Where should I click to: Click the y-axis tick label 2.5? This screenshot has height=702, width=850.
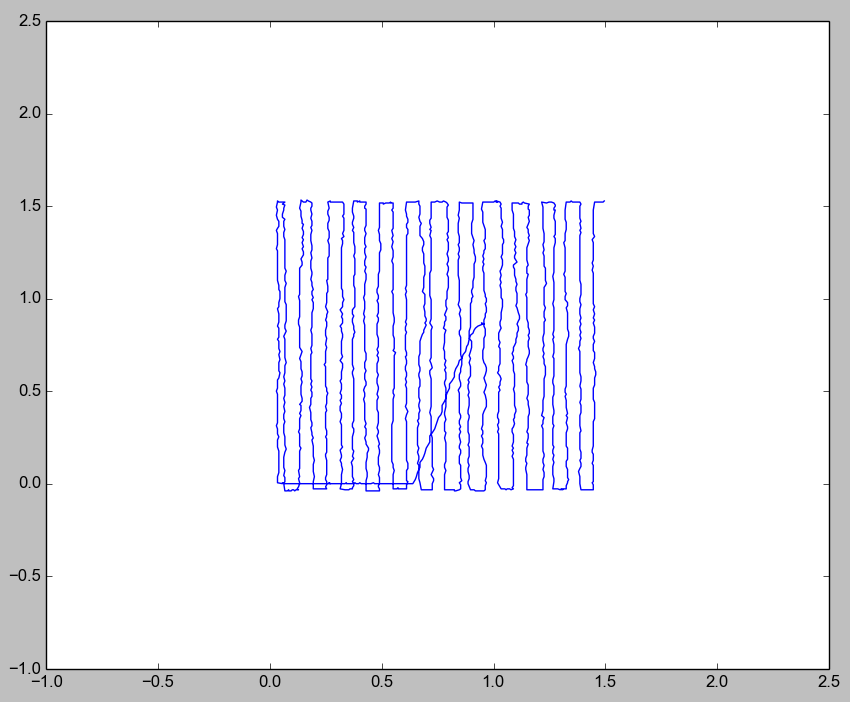pos(30,21)
